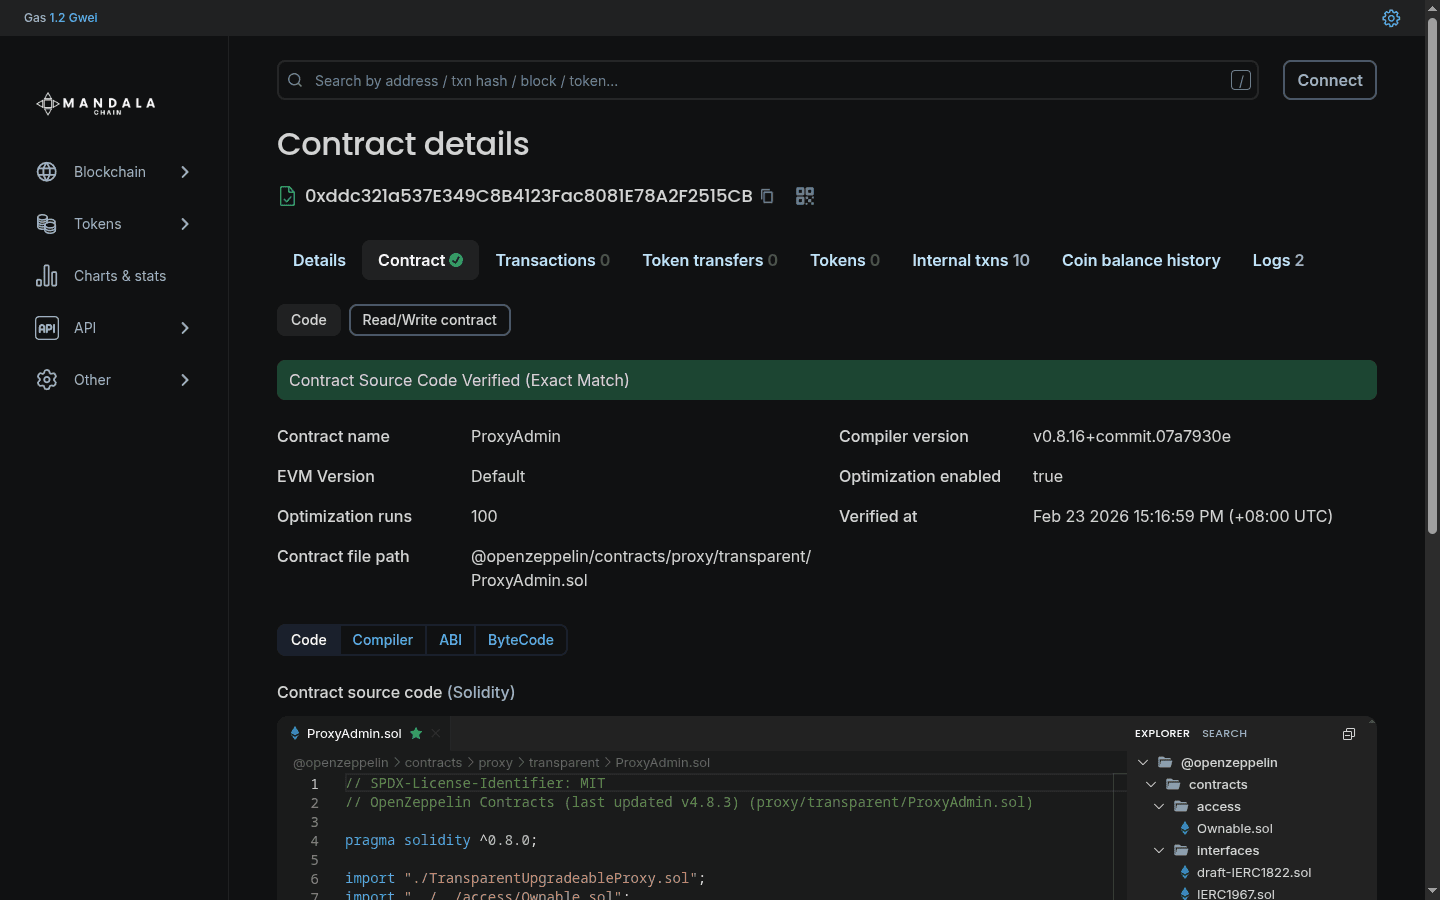Click the compiler version v0.8.16+commit.07a7930e
The image size is (1440, 900).
pyautogui.click(x=1132, y=436)
